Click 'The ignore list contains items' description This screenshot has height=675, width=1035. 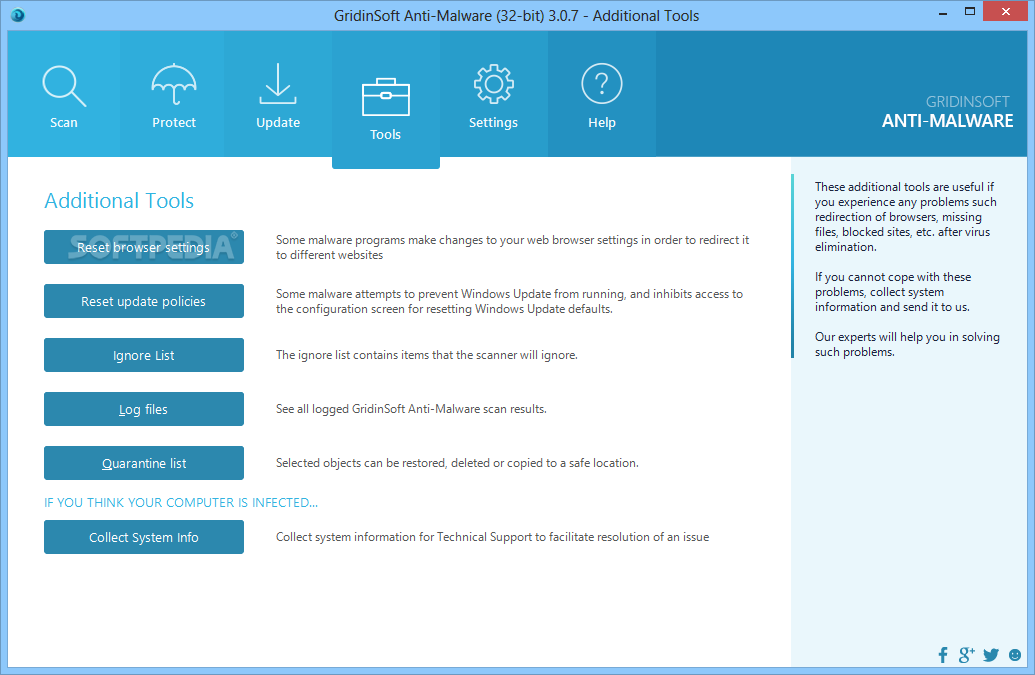pos(426,355)
